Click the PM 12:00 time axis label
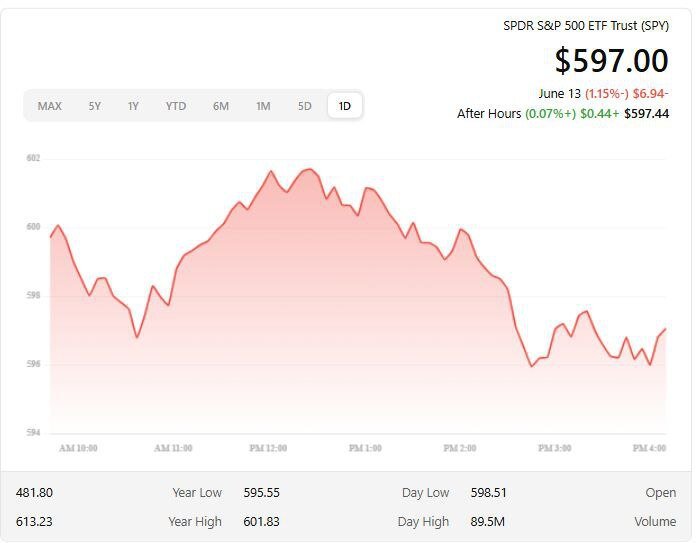700x543 pixels. [x=268, y=449]
